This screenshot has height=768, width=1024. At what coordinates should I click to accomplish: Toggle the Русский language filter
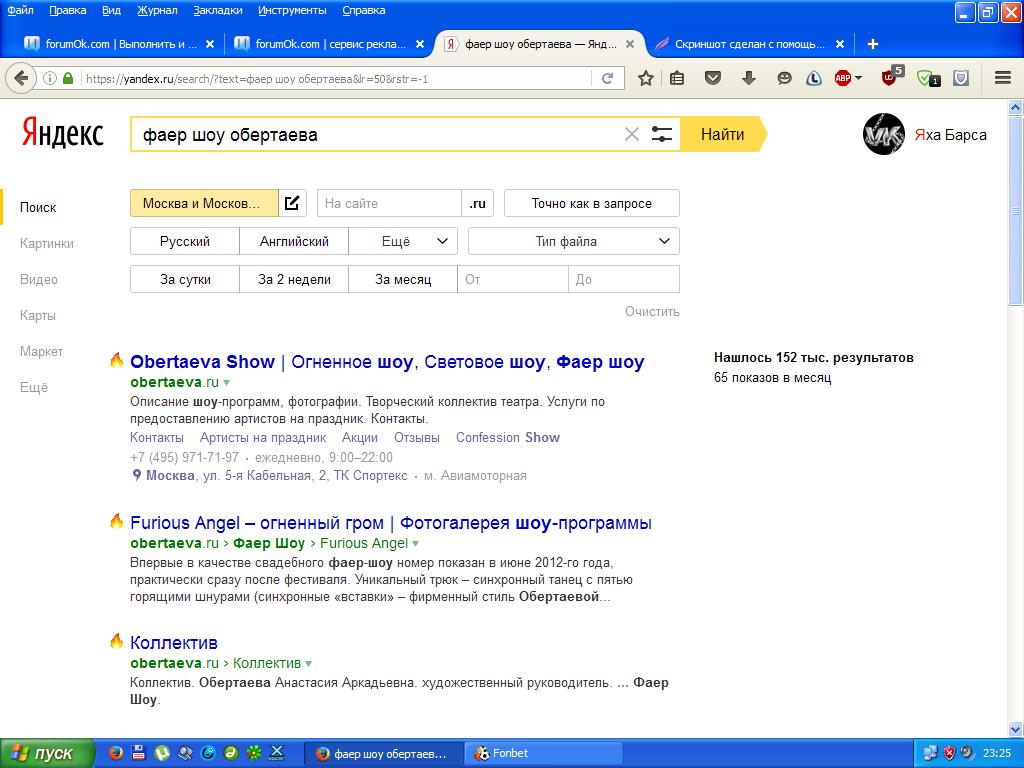click(x=185, y=241)
